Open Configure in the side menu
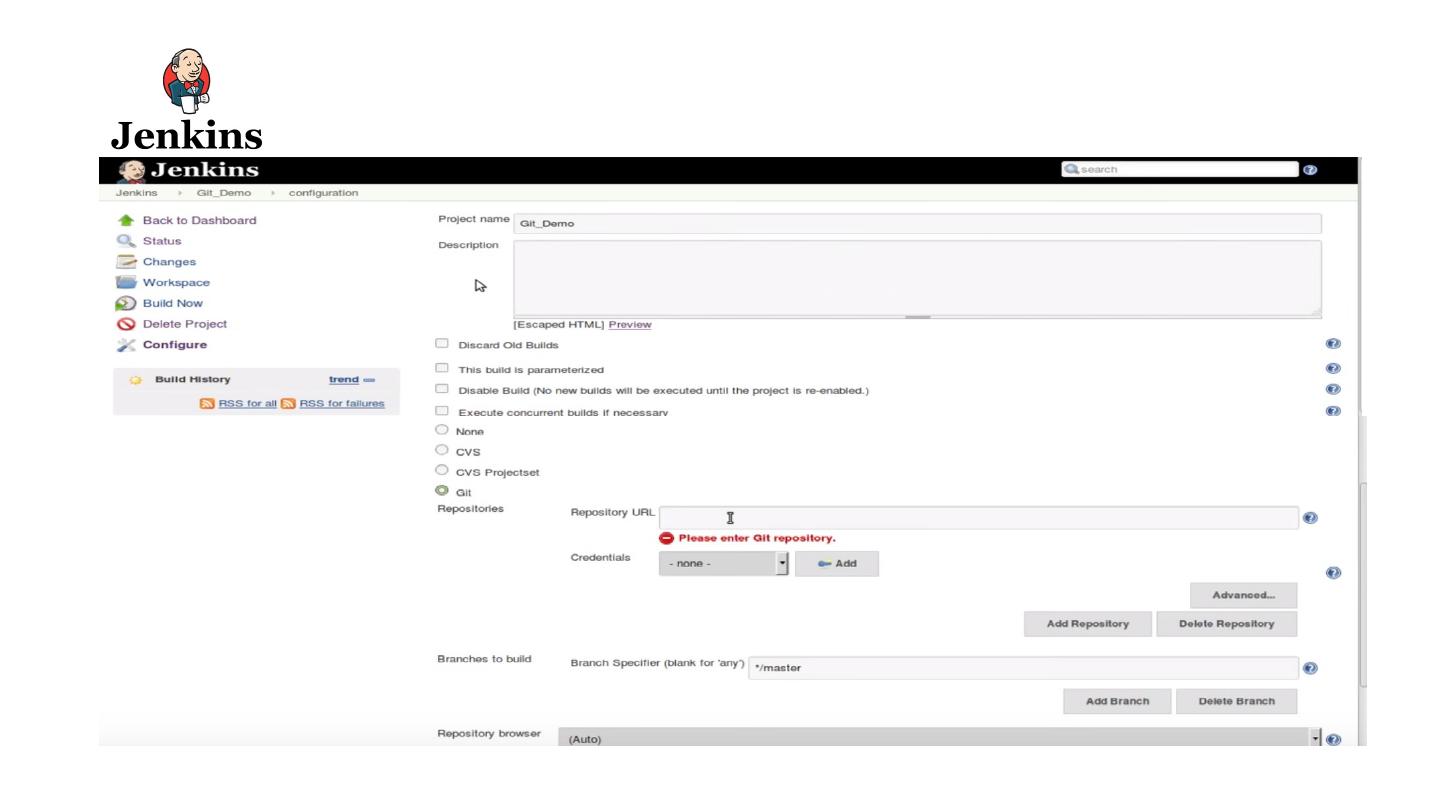 coord(174,345)
